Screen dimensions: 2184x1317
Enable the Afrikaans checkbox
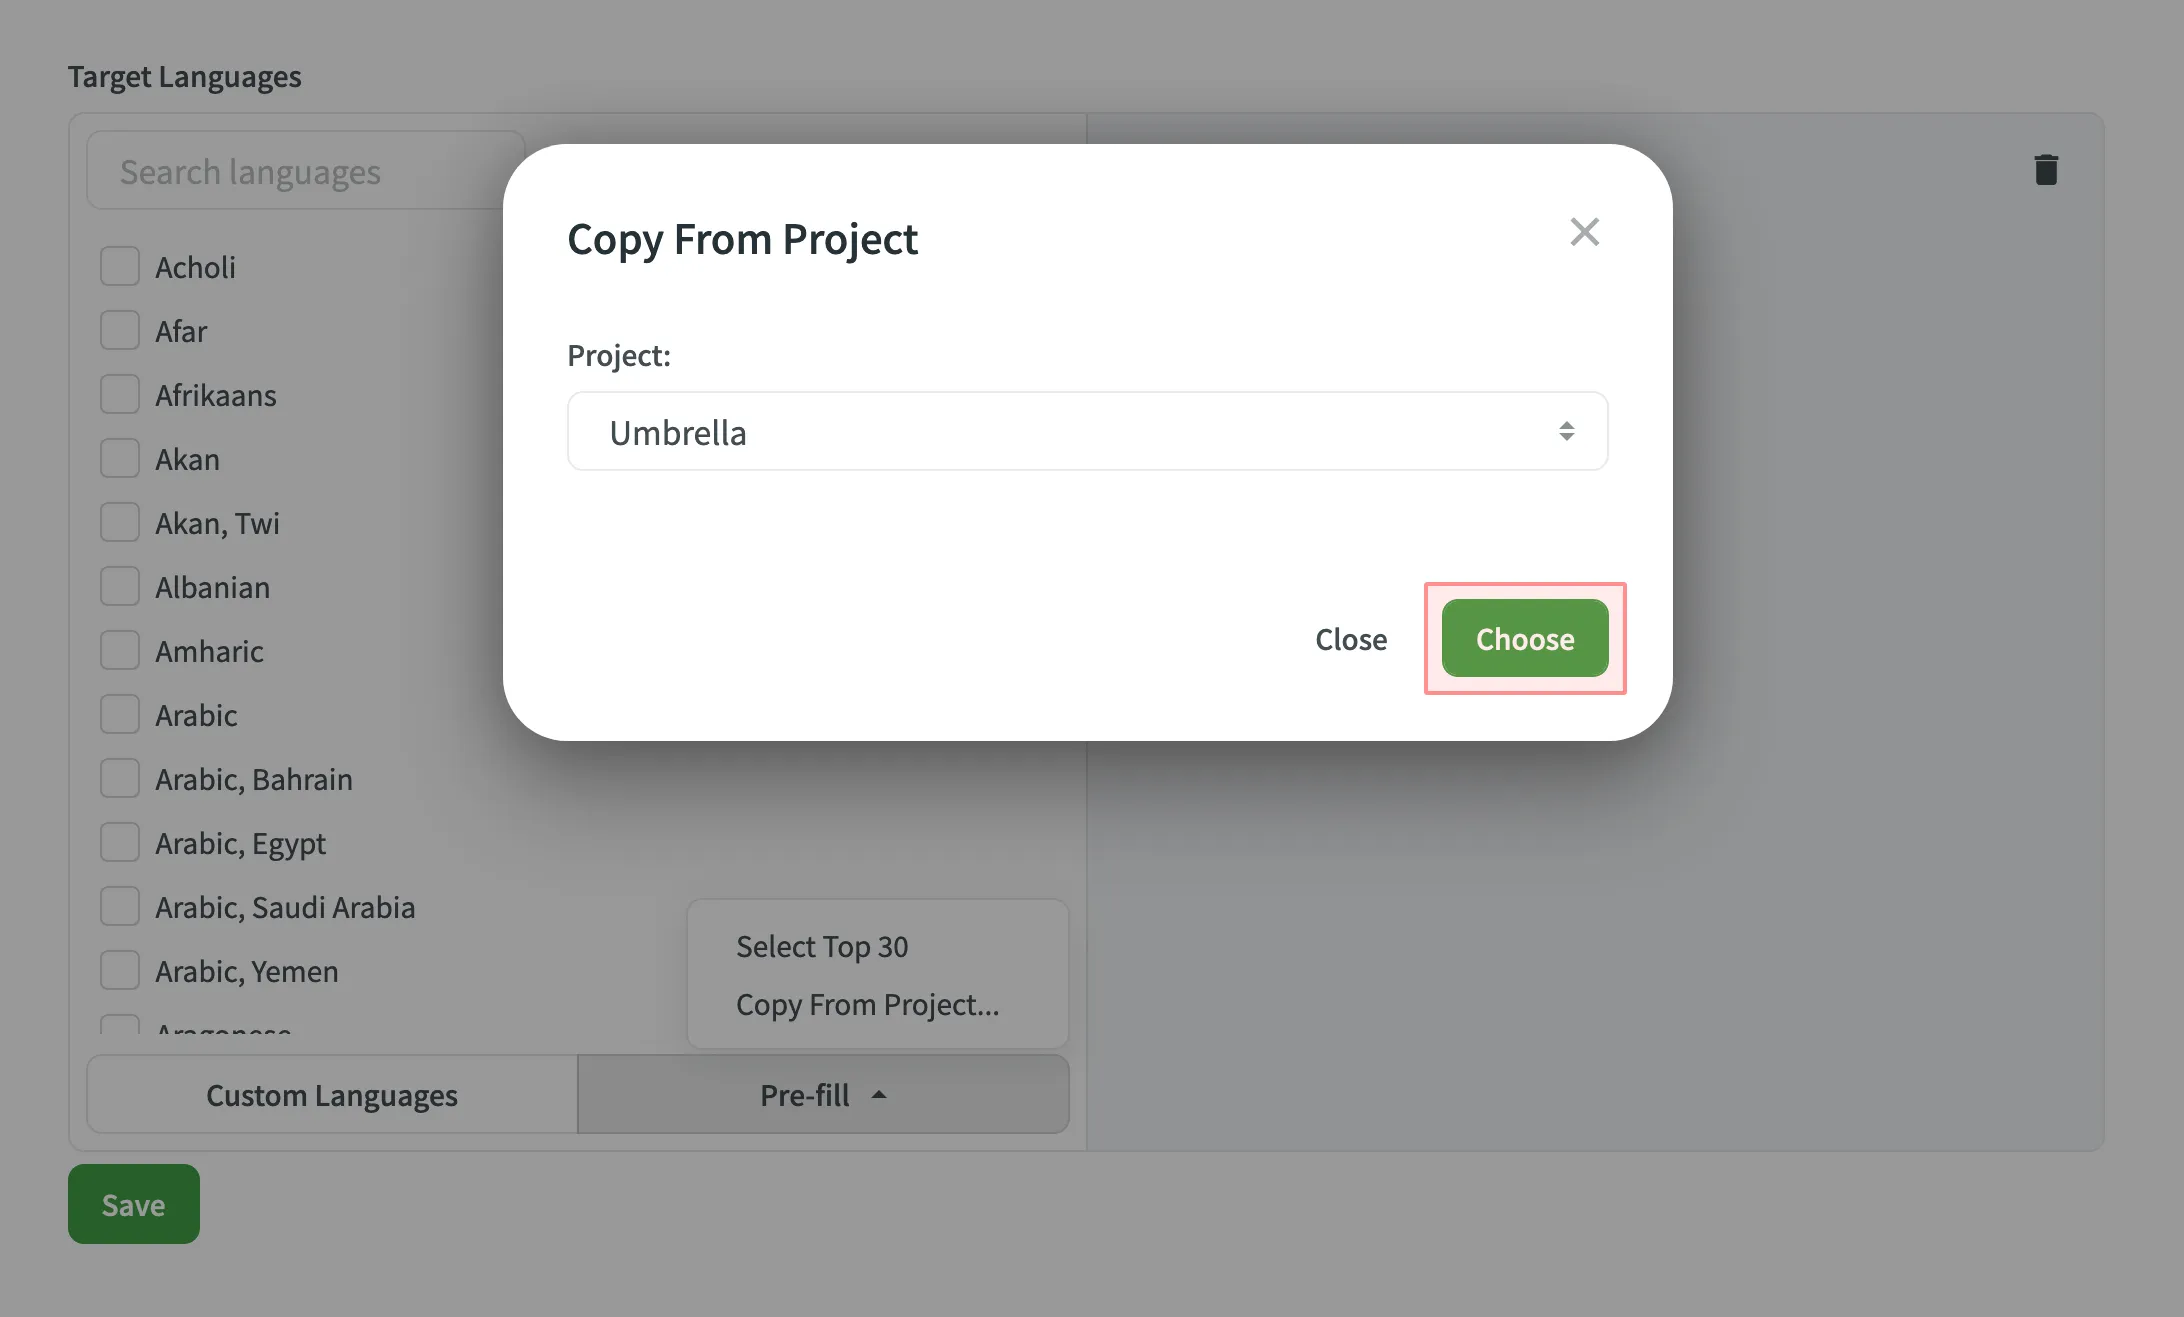[119, 393]
